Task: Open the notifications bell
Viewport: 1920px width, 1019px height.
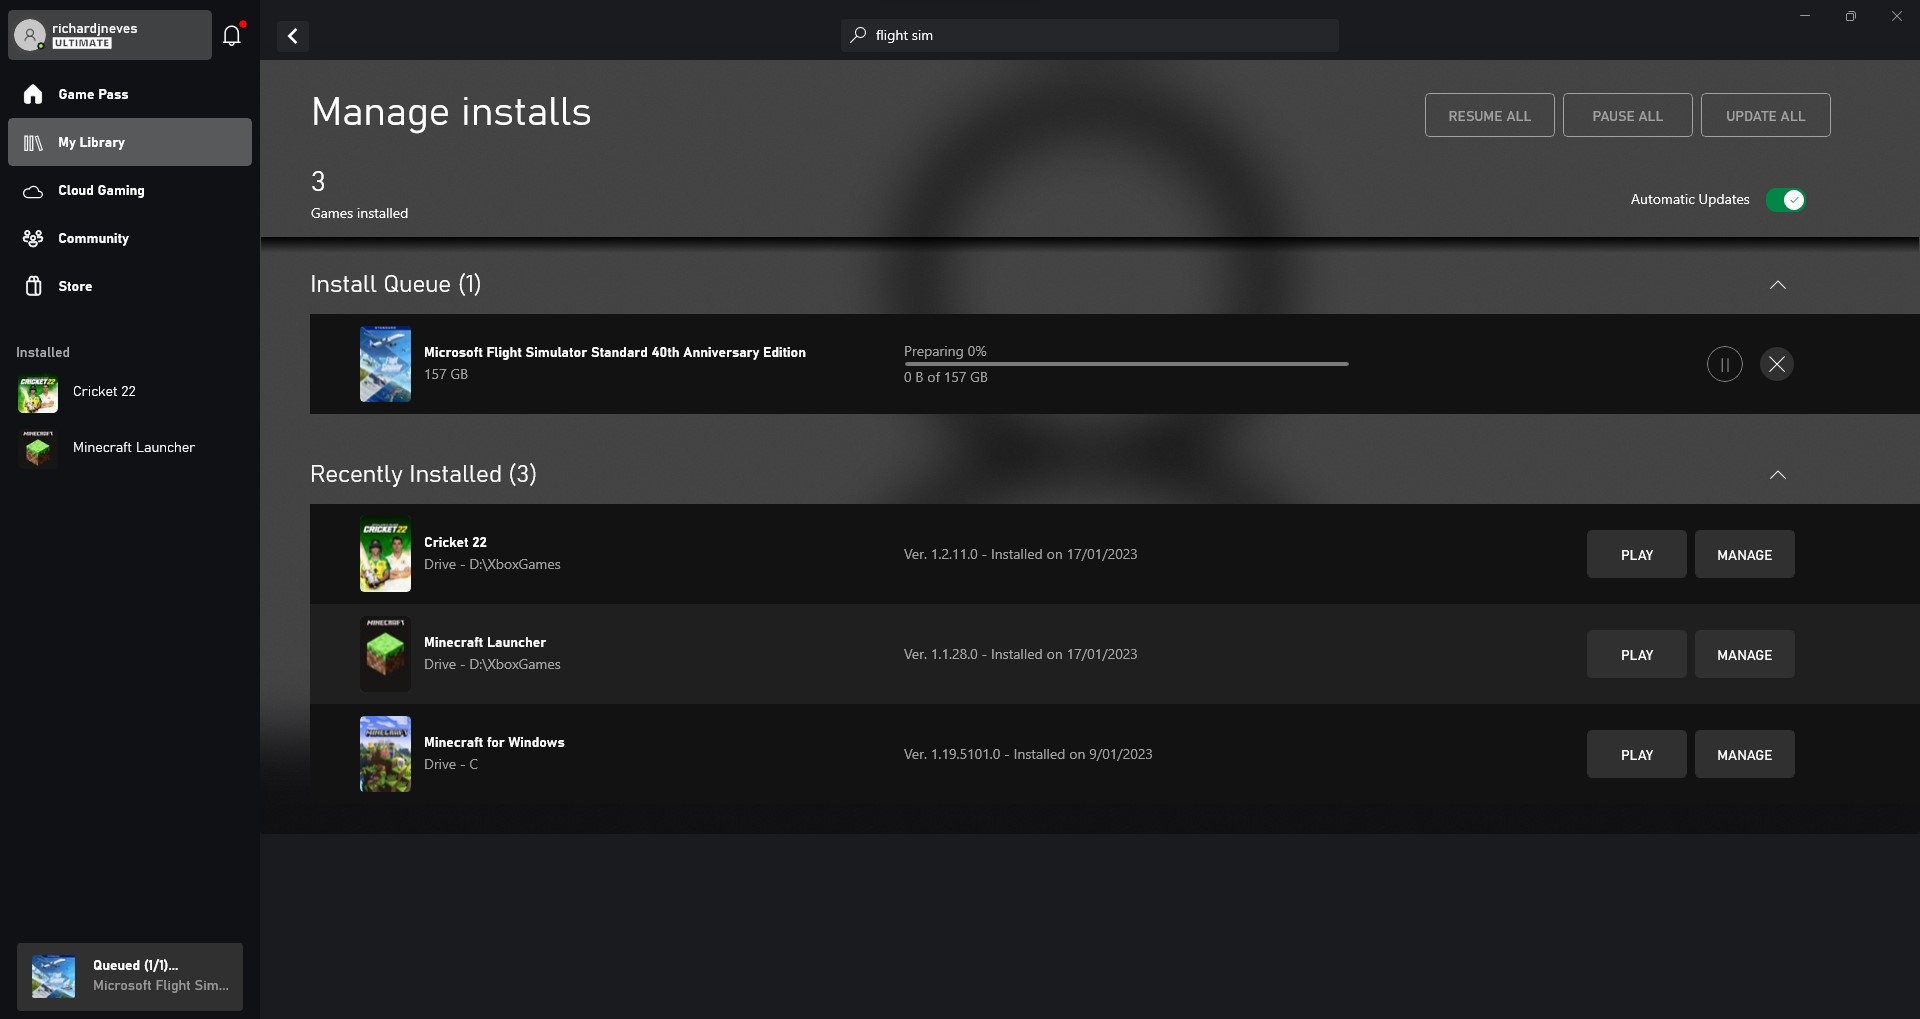Action: click(x=232, y=35)
